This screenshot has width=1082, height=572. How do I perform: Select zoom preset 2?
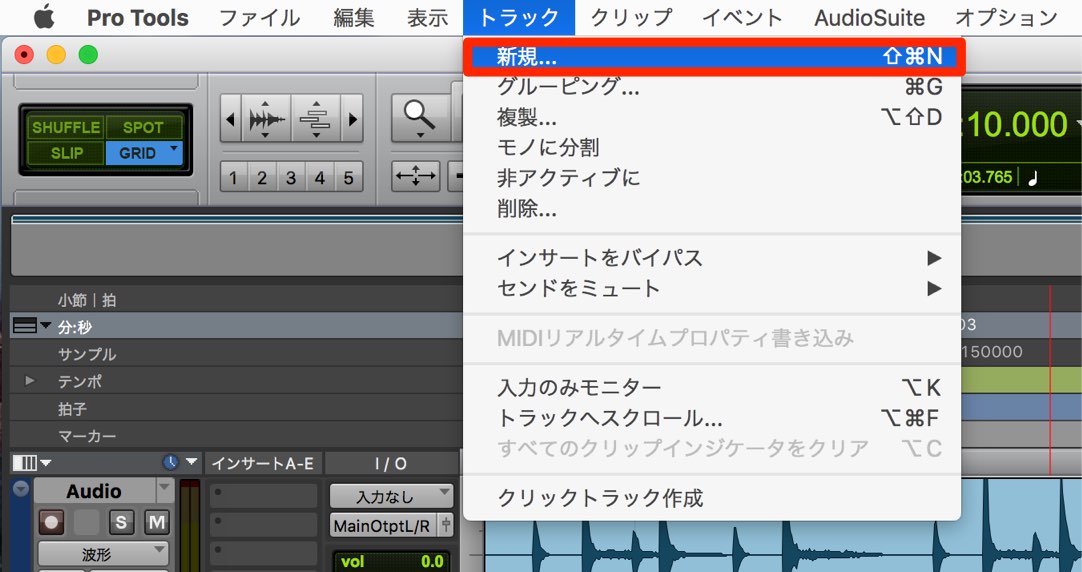[262, 178]
